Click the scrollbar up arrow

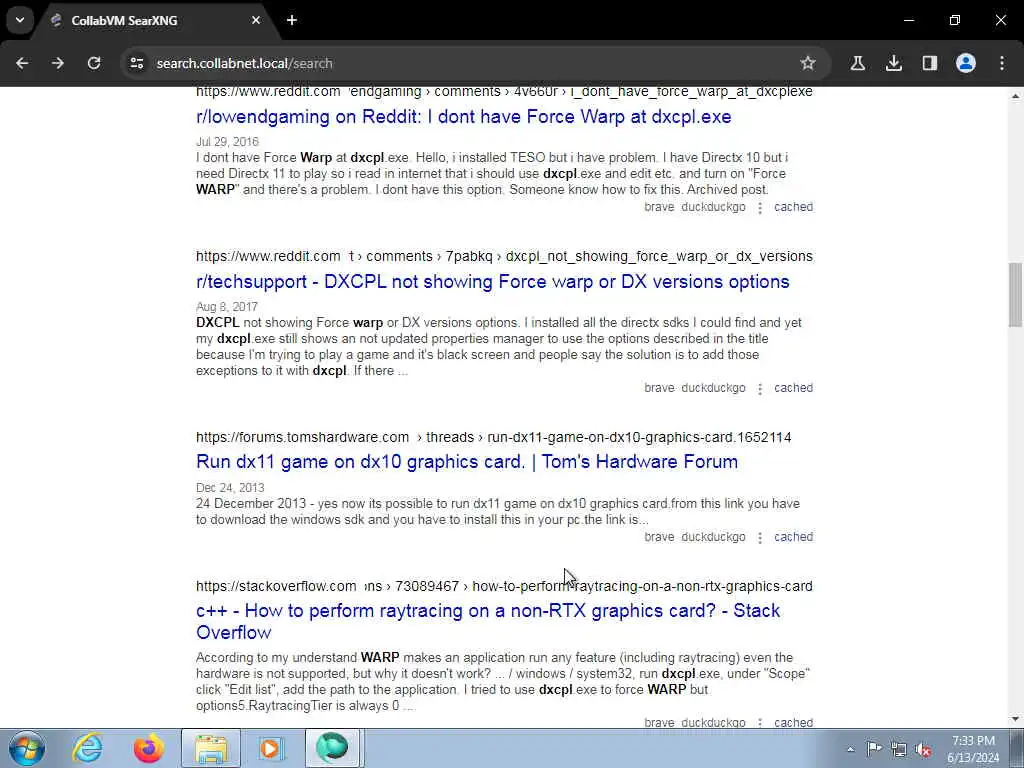pos(1015,96)
